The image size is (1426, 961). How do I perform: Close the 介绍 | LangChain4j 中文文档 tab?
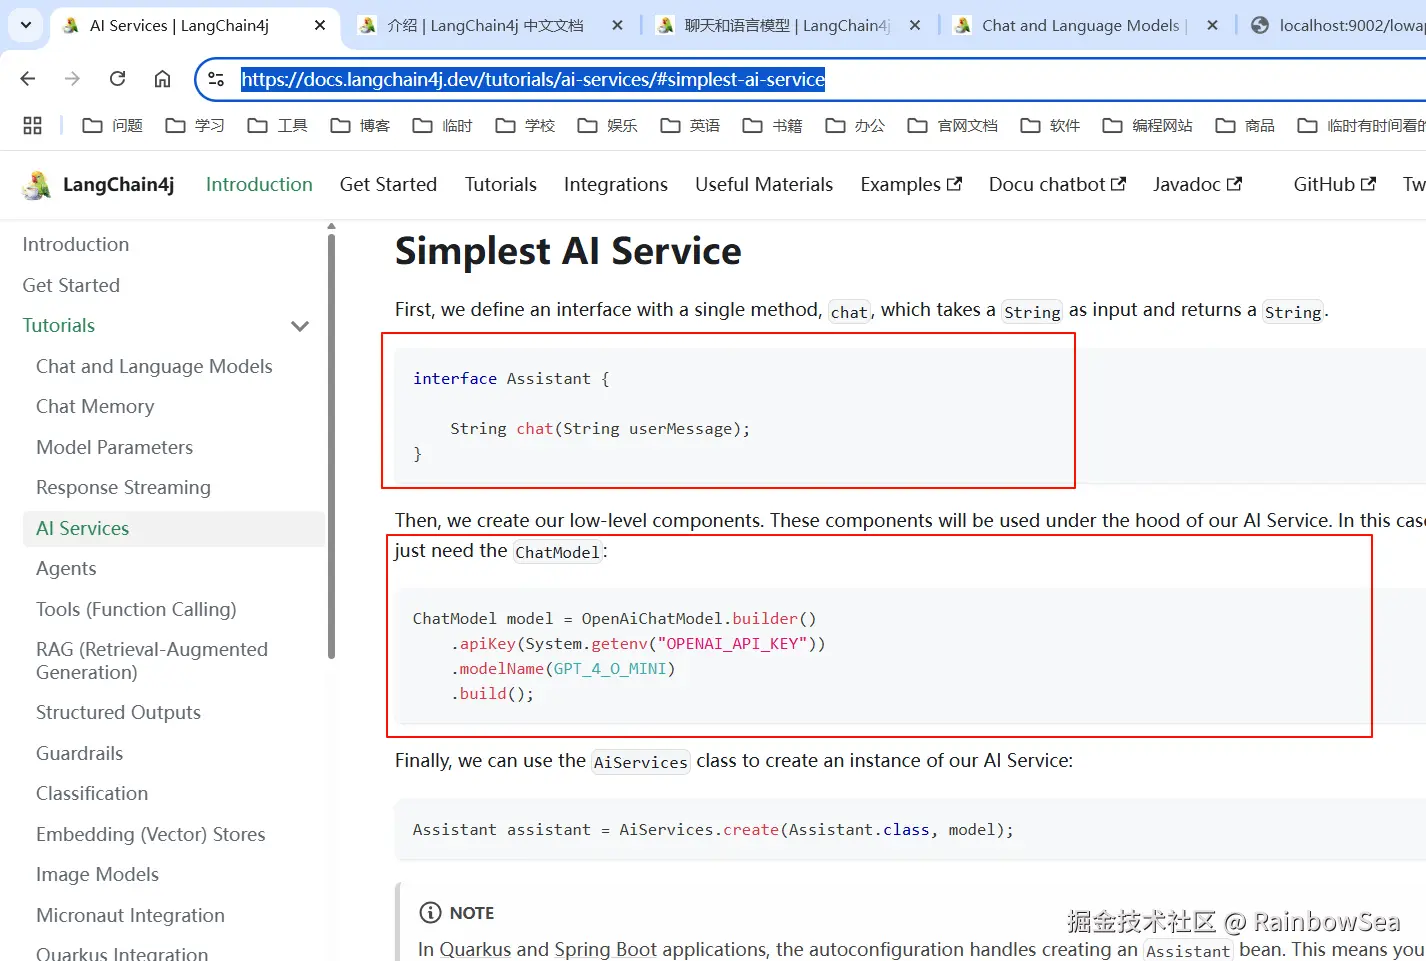point(618,25)
